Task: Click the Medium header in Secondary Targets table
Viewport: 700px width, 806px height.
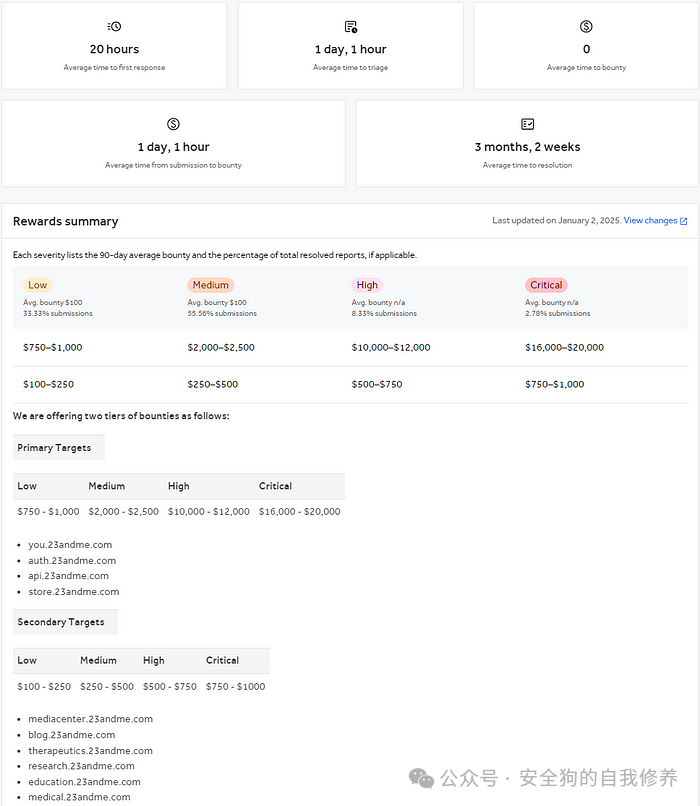Action: [x=98, y=661]
